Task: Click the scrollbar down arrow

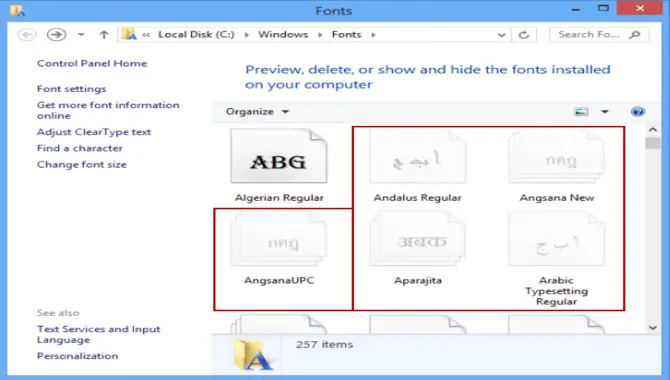Action: pos(652,328)
